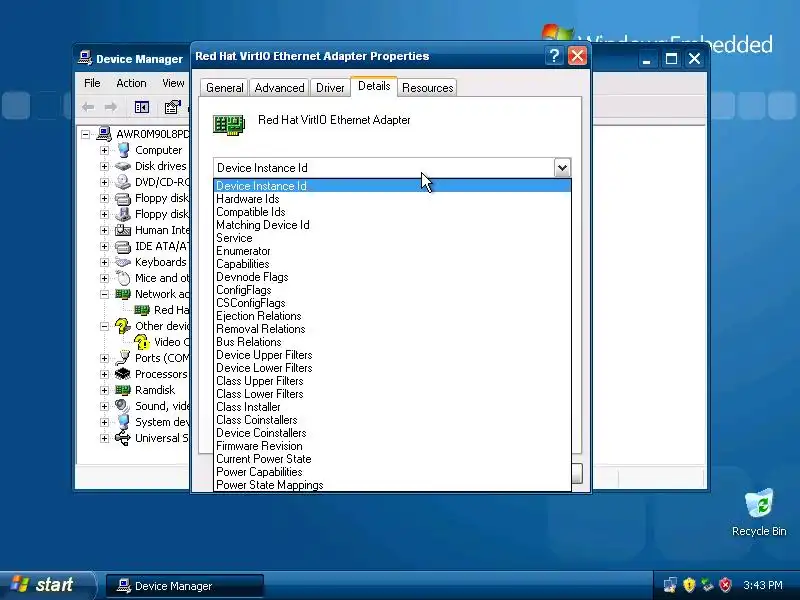Select the Processors icon in tree
Viewport: 800px width, 600px height.
123,374
